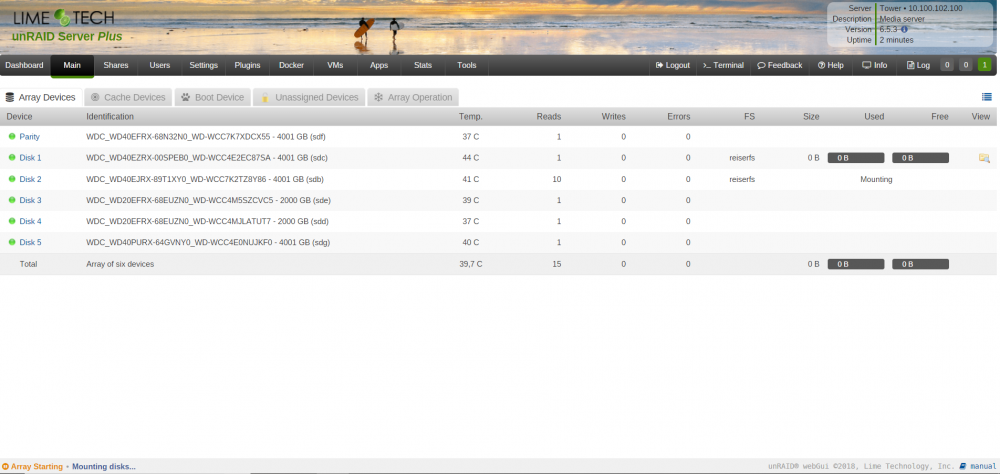The height and width of the screenshot is (474, 1000).
Task: Open the Stats menu
Action: tap(423, 65)
